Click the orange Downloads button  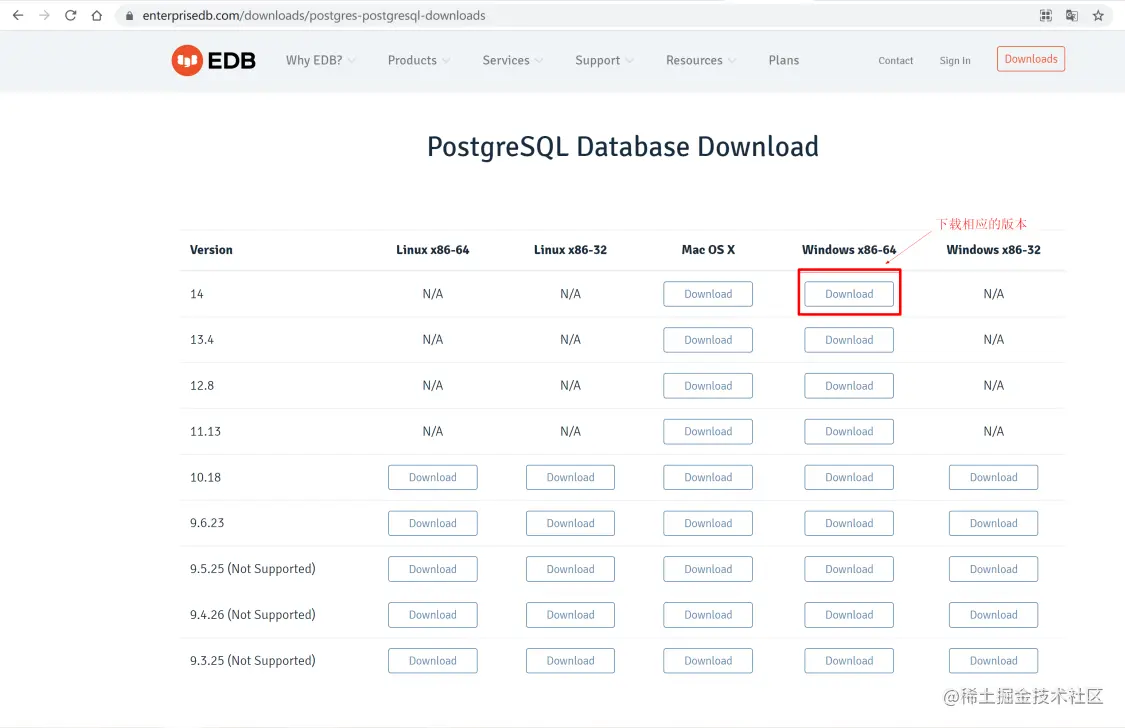click(x=1030, y=59)
